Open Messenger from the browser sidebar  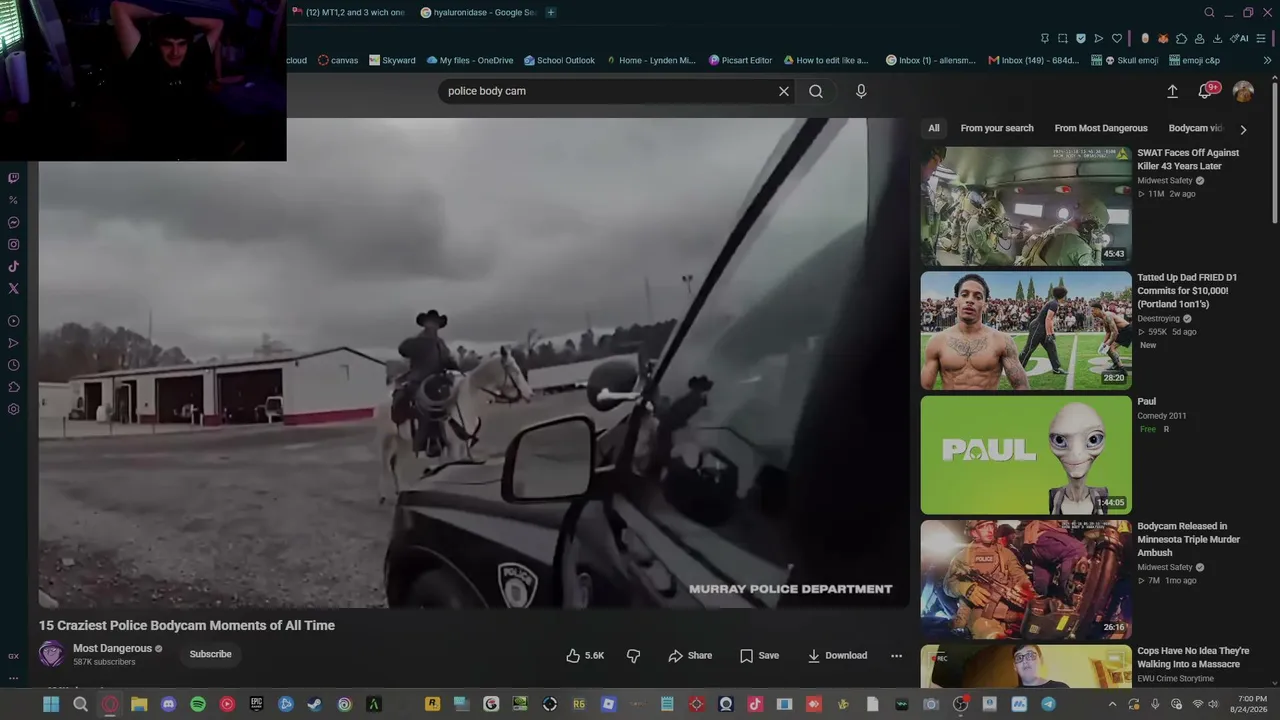13,222
